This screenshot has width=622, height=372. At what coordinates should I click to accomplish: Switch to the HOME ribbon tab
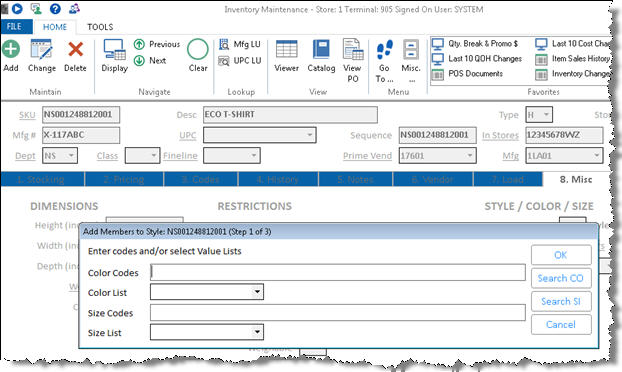(55, 27)
